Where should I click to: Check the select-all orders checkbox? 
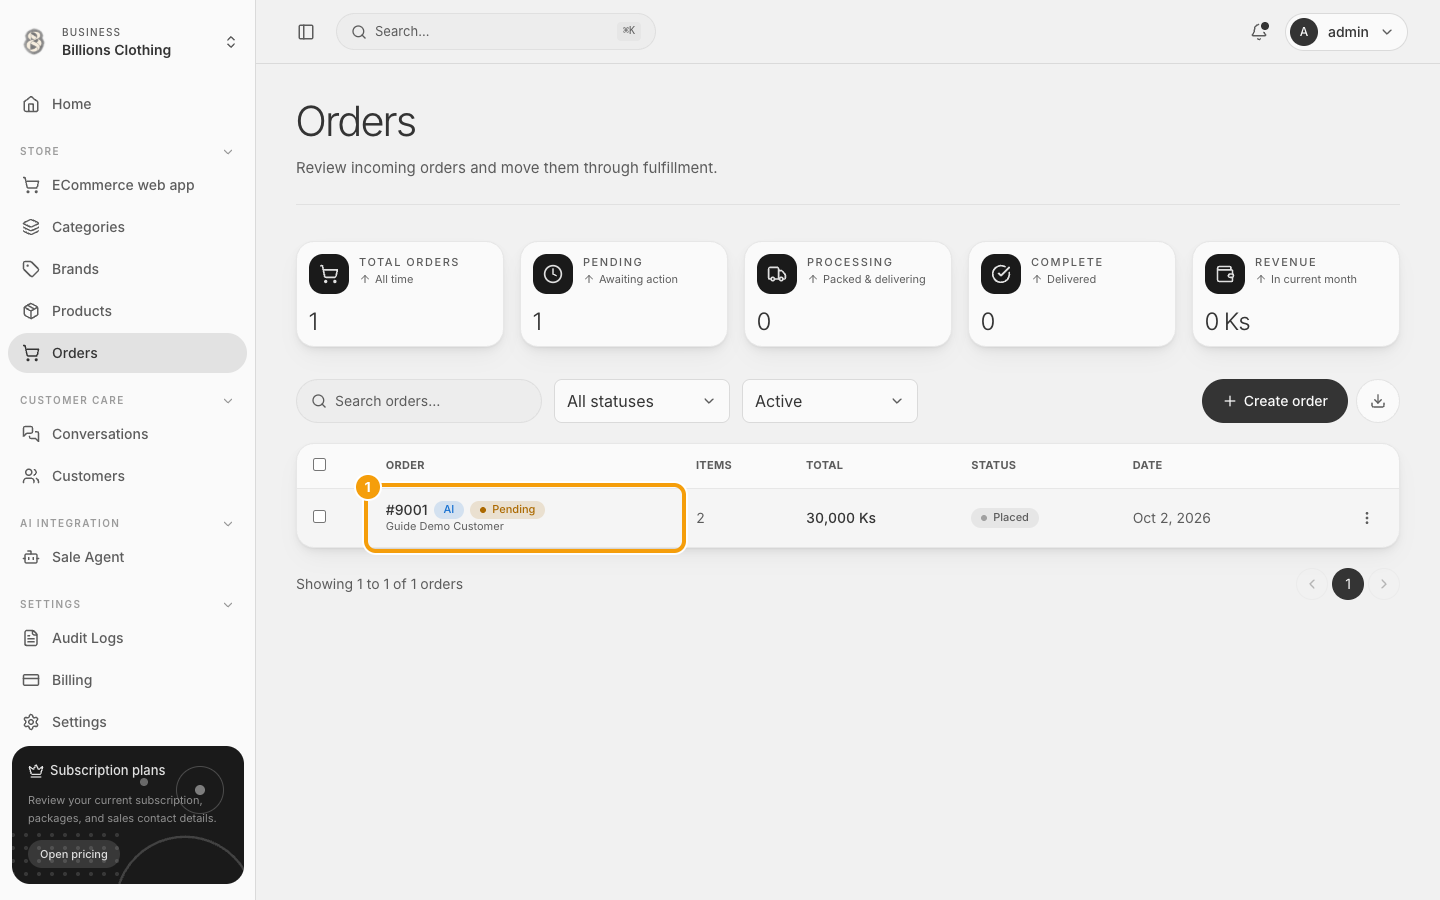pos(320,464)
